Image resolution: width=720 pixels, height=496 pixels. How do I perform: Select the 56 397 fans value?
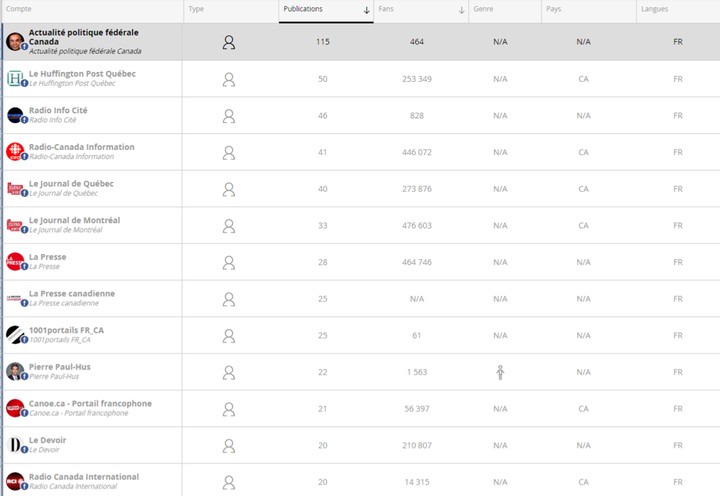point(417,409)
